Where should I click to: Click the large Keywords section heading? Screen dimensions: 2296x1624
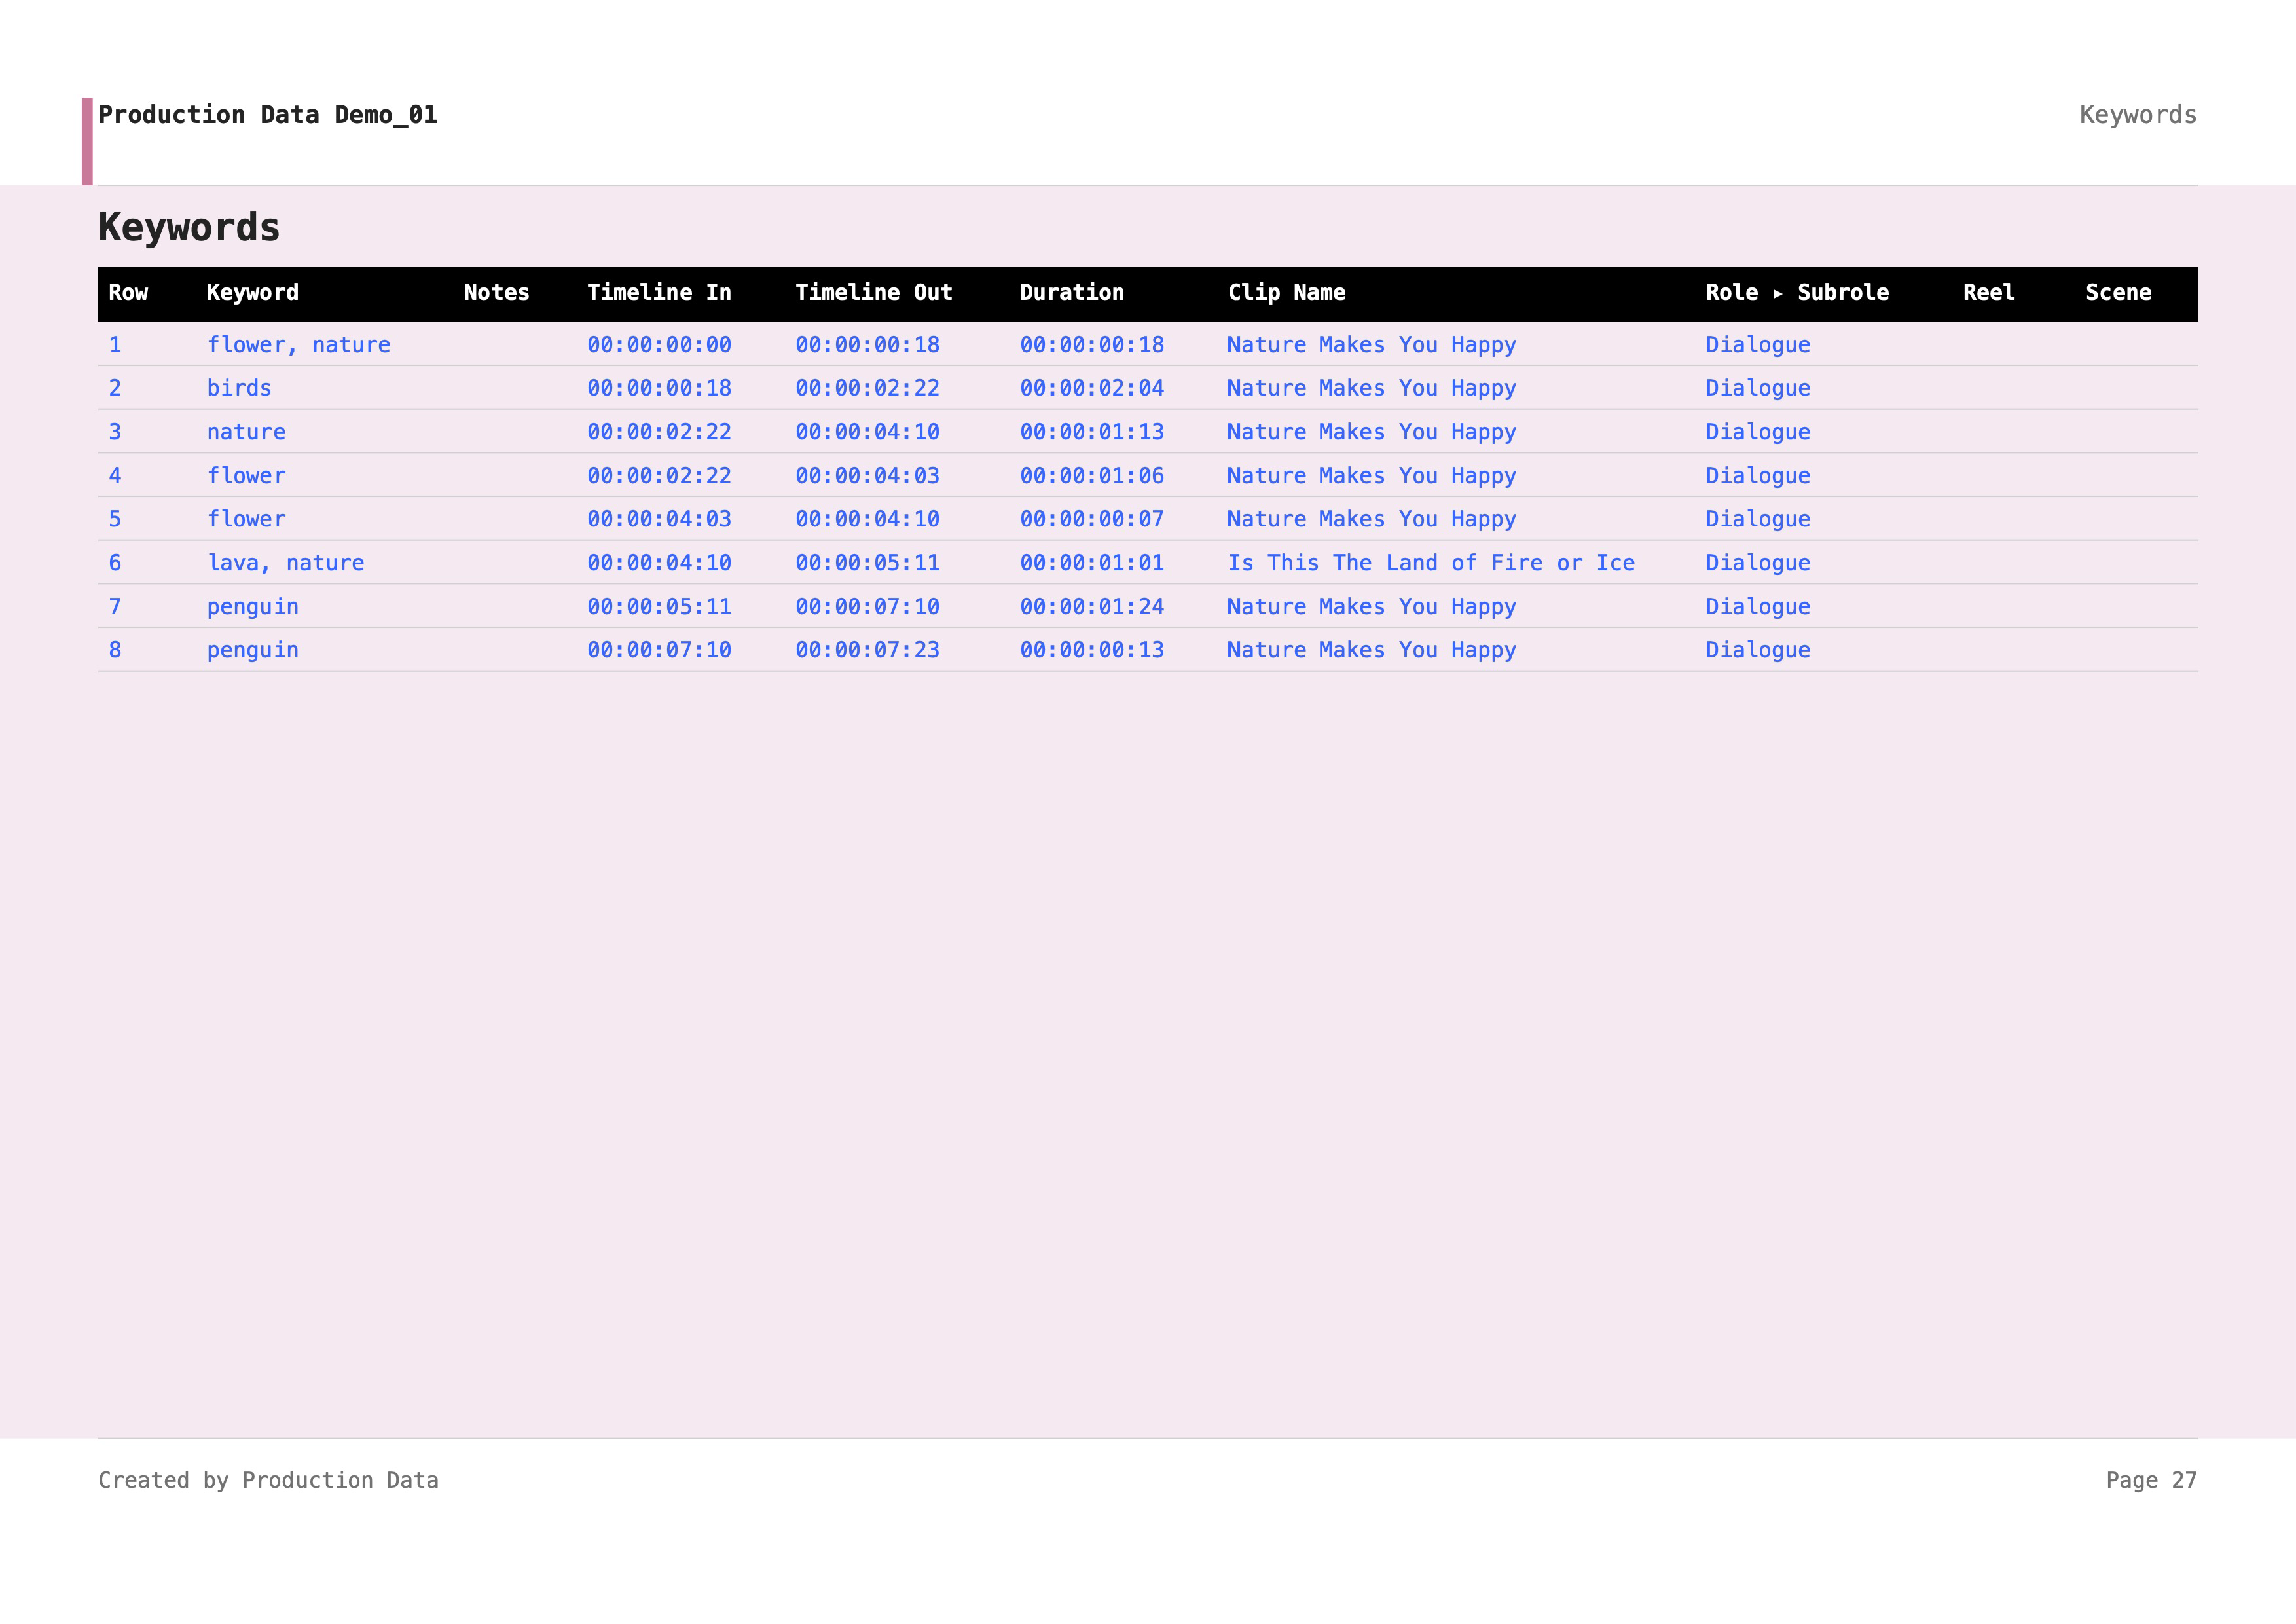click(x=189, y=227)
